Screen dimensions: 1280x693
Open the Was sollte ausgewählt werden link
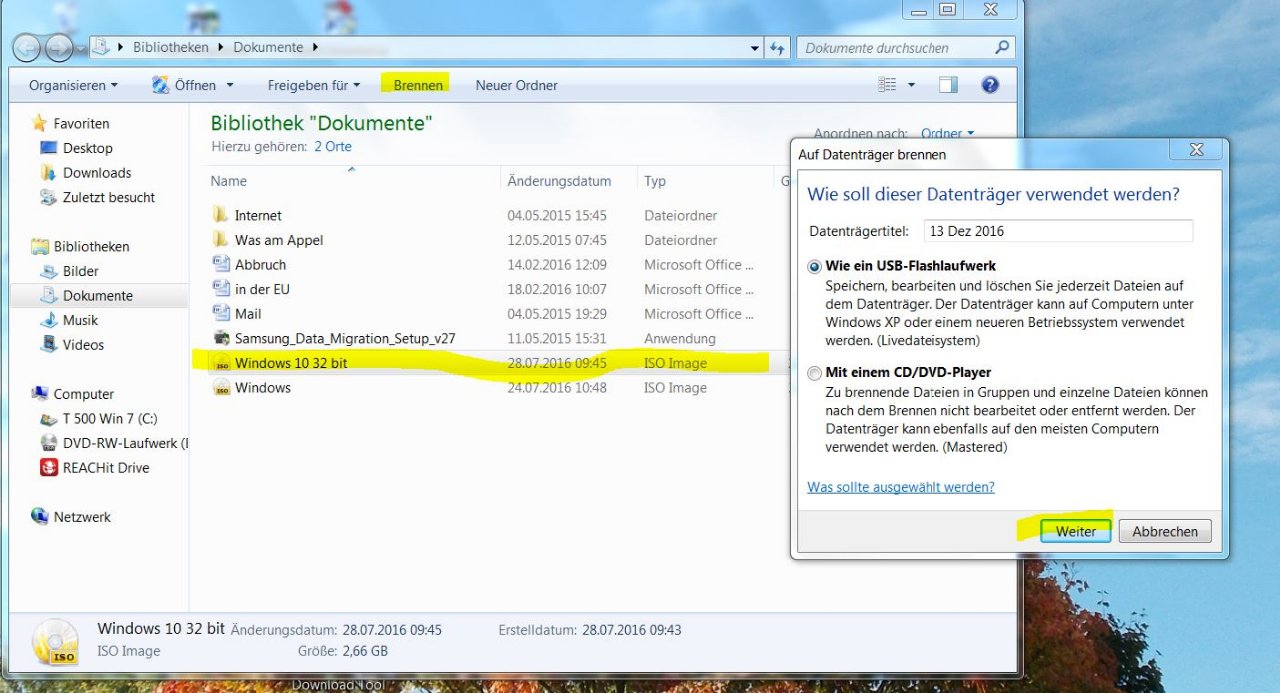coord(901,487)
